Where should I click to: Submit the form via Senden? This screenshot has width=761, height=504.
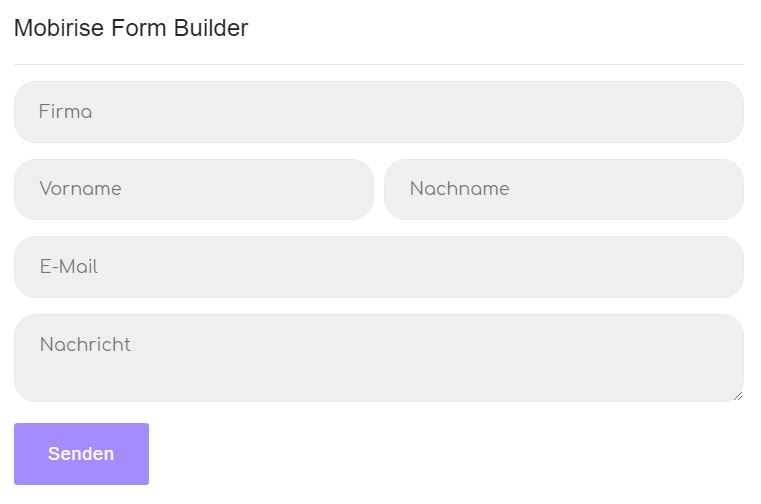coord(81,454)
